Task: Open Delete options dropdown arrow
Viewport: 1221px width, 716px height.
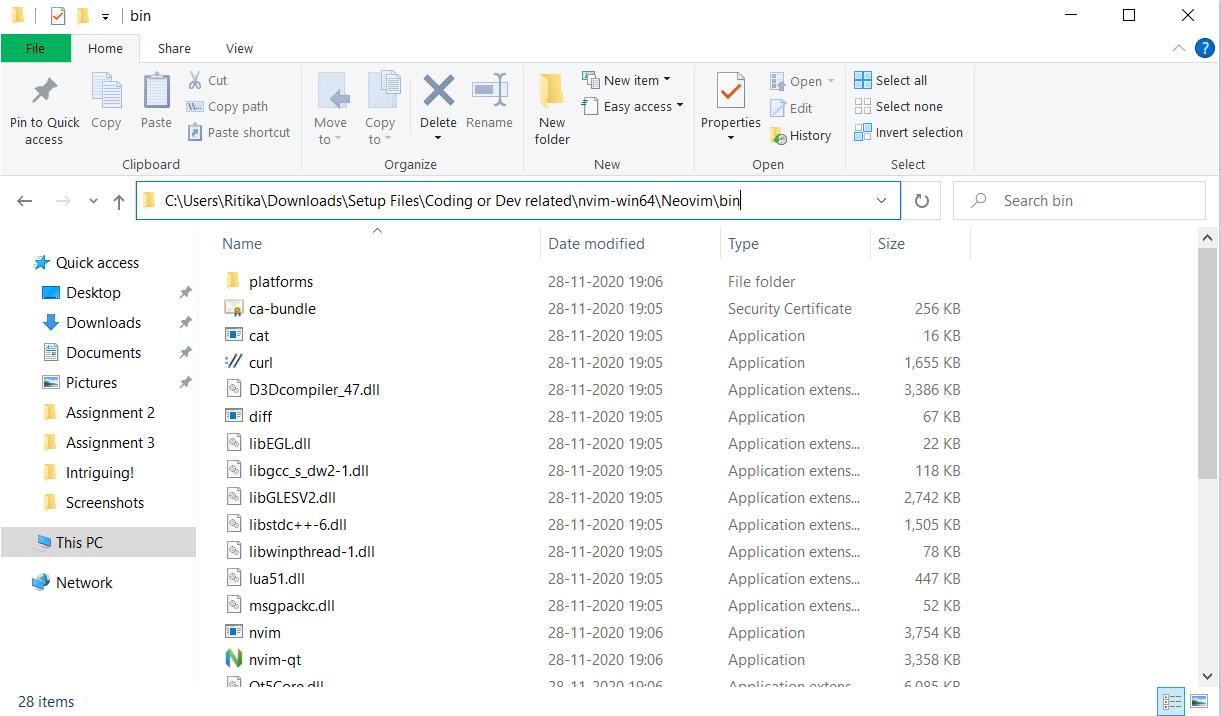Action: (438, 139)
